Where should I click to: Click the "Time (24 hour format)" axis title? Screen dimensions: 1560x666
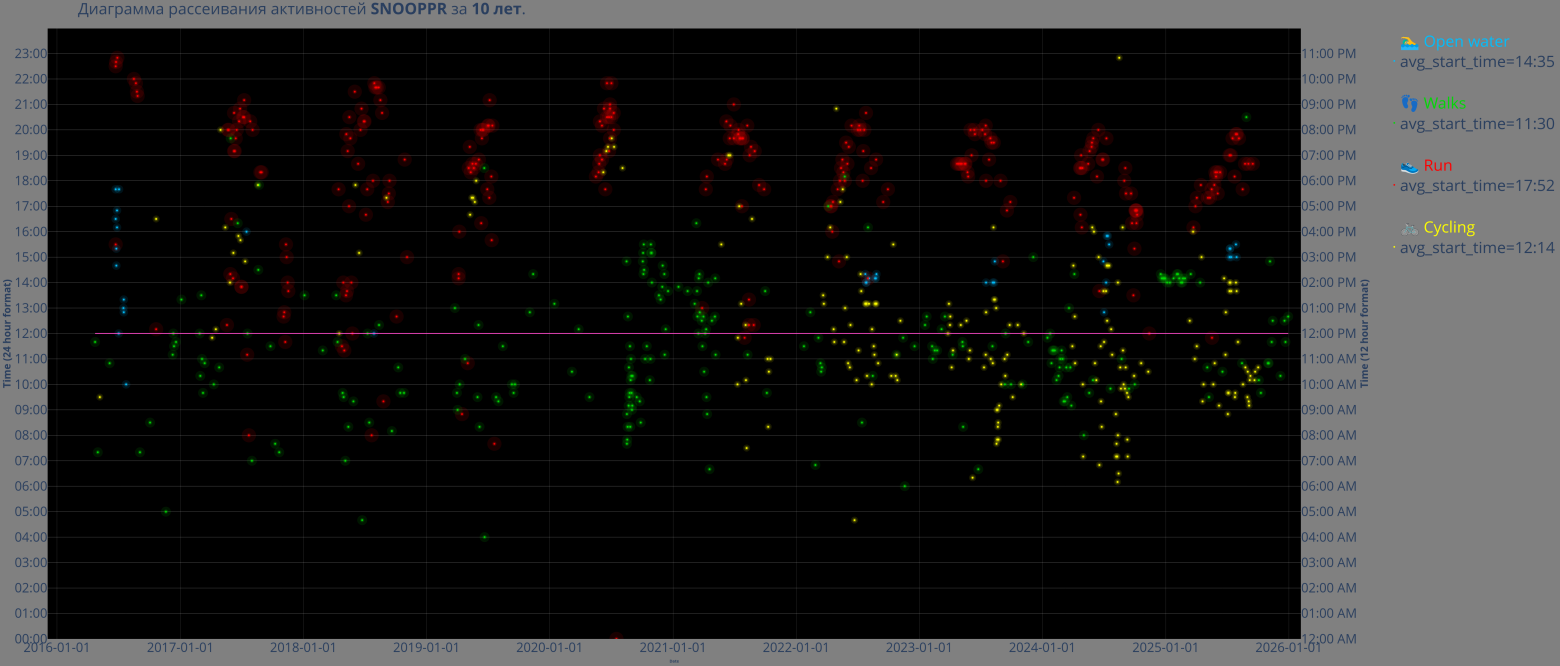point(7,334)
